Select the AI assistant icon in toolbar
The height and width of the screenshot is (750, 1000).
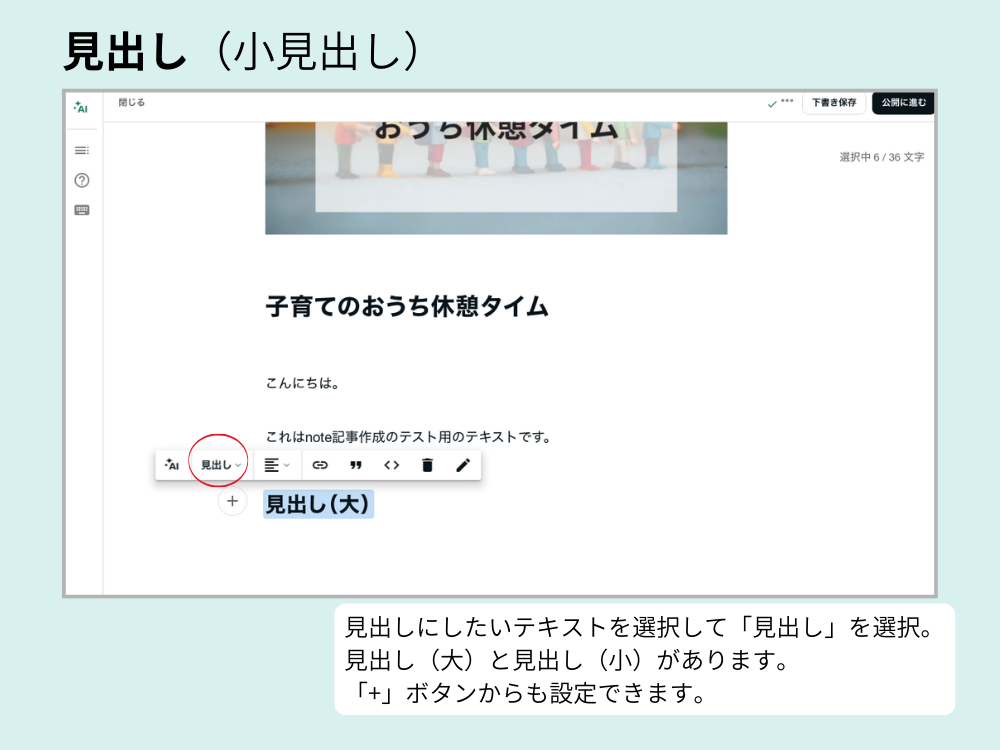[x=171, y=464]
